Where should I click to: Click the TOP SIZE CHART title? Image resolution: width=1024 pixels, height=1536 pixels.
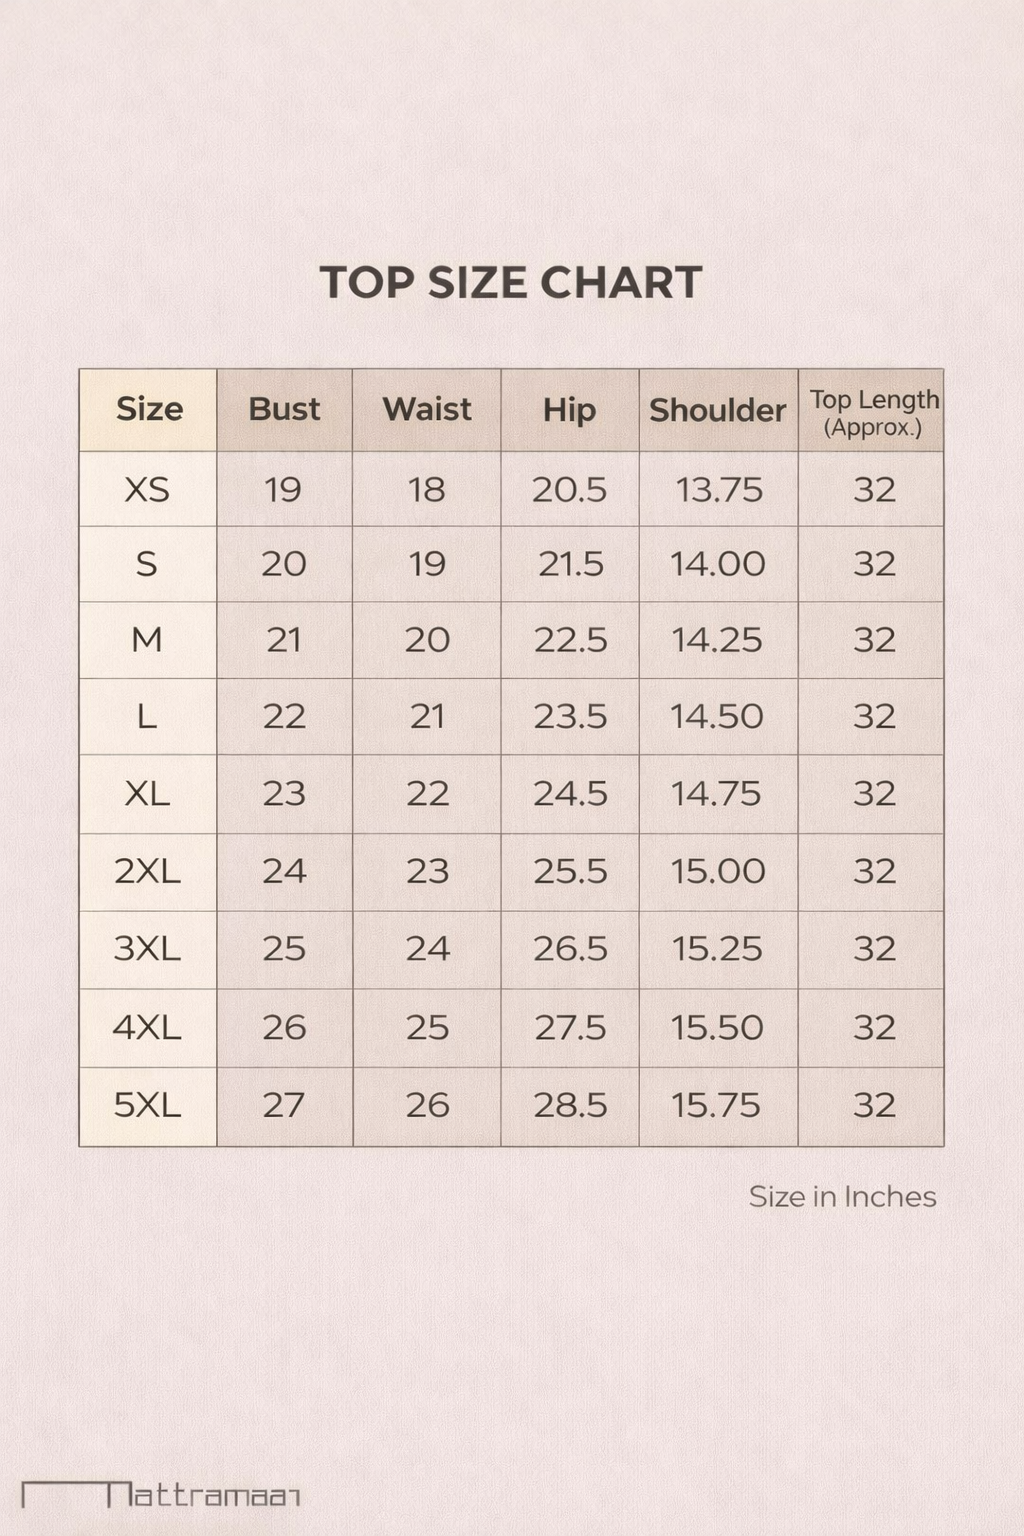pos(511,283)
